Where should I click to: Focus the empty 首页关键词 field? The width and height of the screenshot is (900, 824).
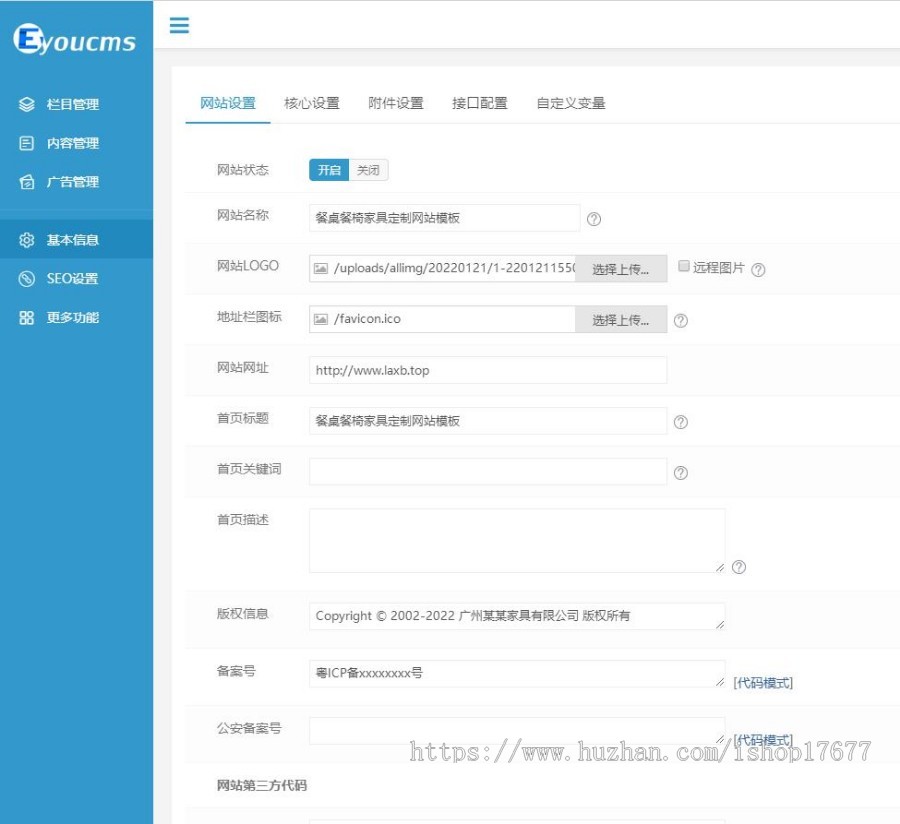click(488, 472)
